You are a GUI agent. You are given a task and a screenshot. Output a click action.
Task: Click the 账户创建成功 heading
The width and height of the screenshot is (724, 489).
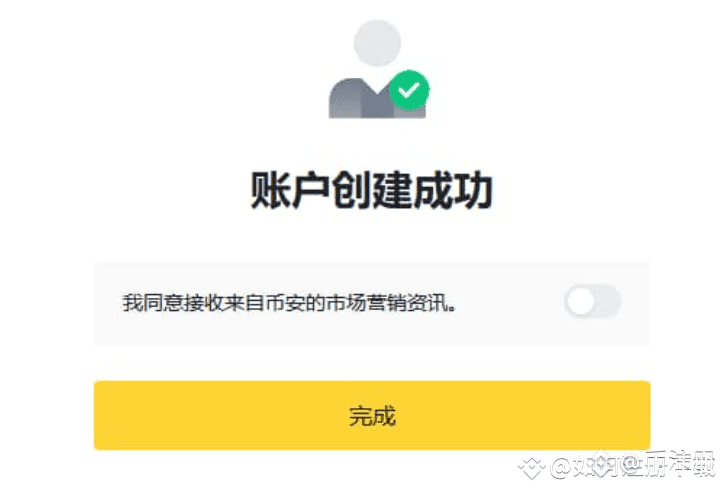pos(372,190)
